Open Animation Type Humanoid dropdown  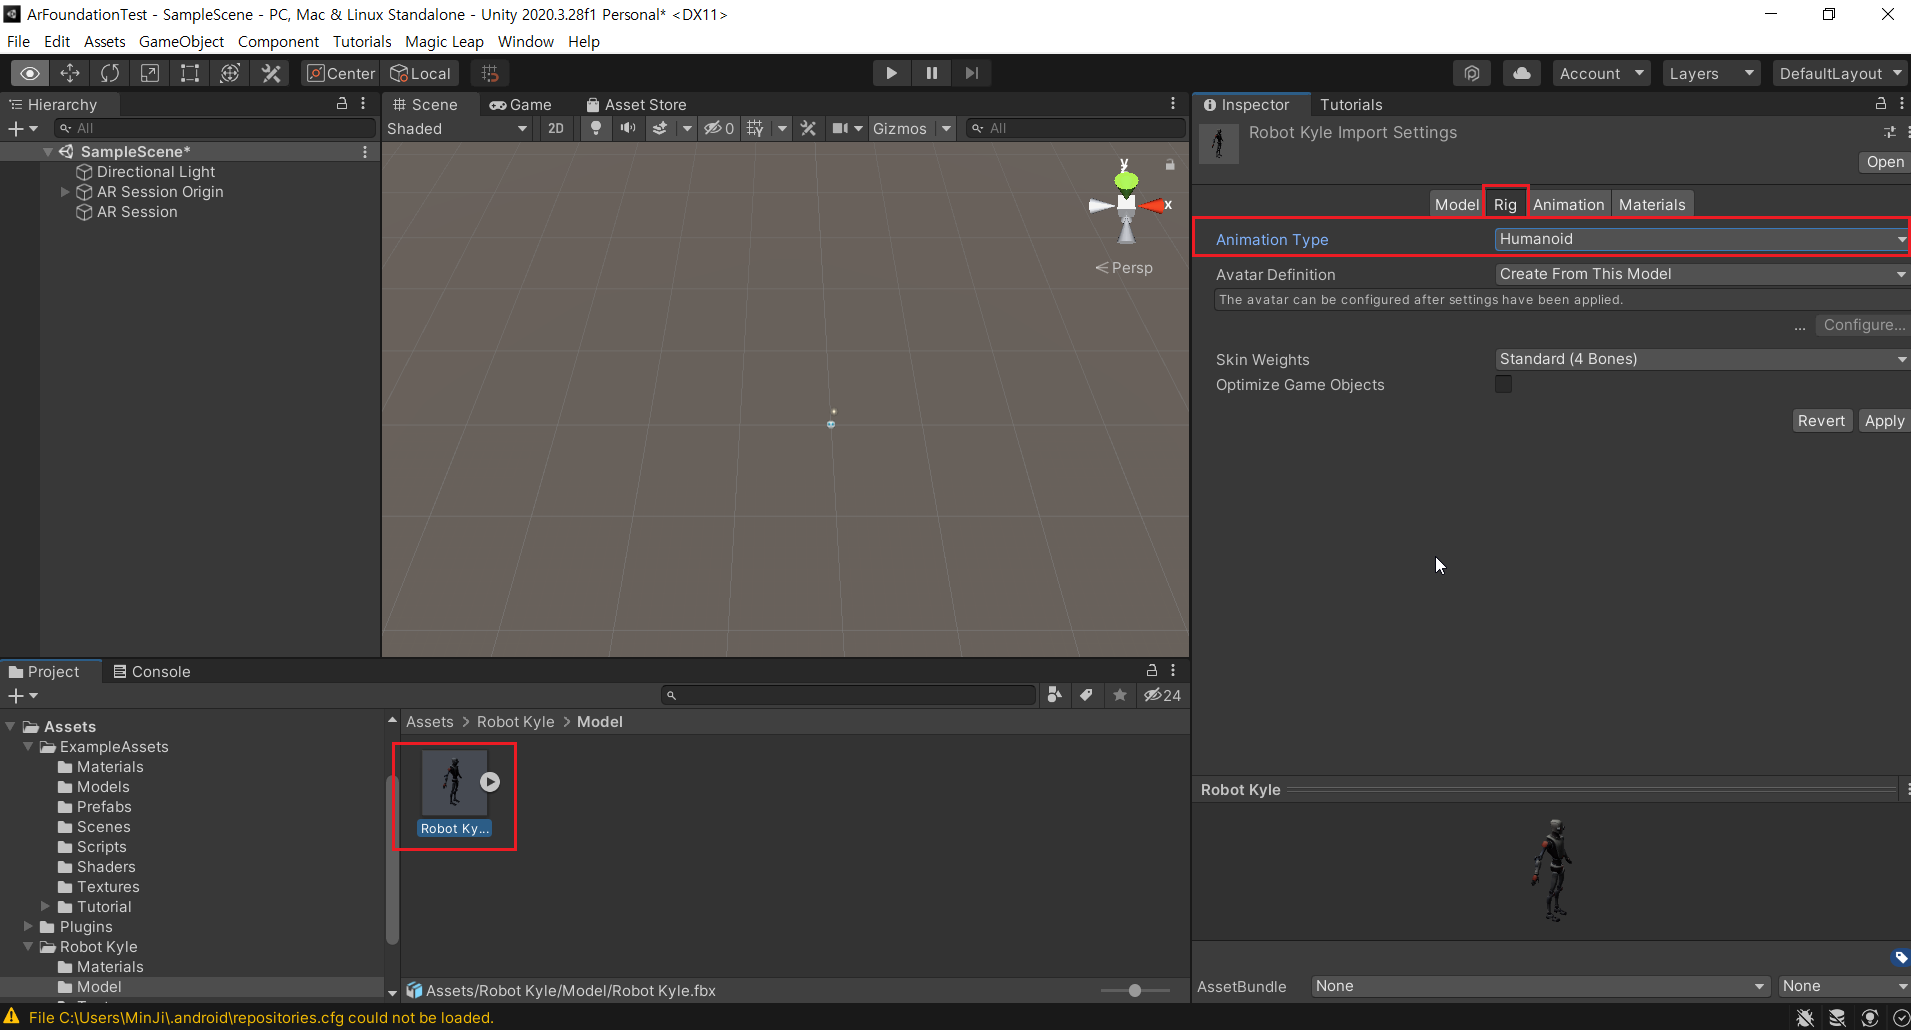(x=1702, y=239)
